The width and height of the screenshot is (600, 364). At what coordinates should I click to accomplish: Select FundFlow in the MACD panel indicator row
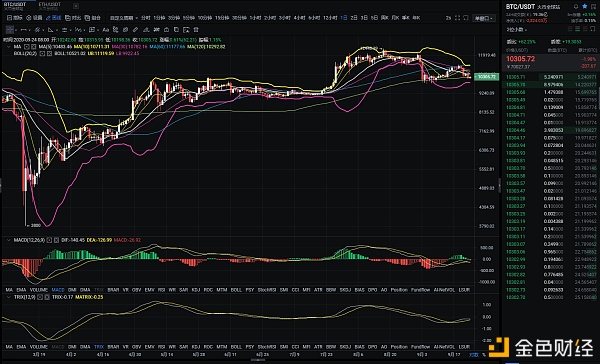click(x=421, y=290)
